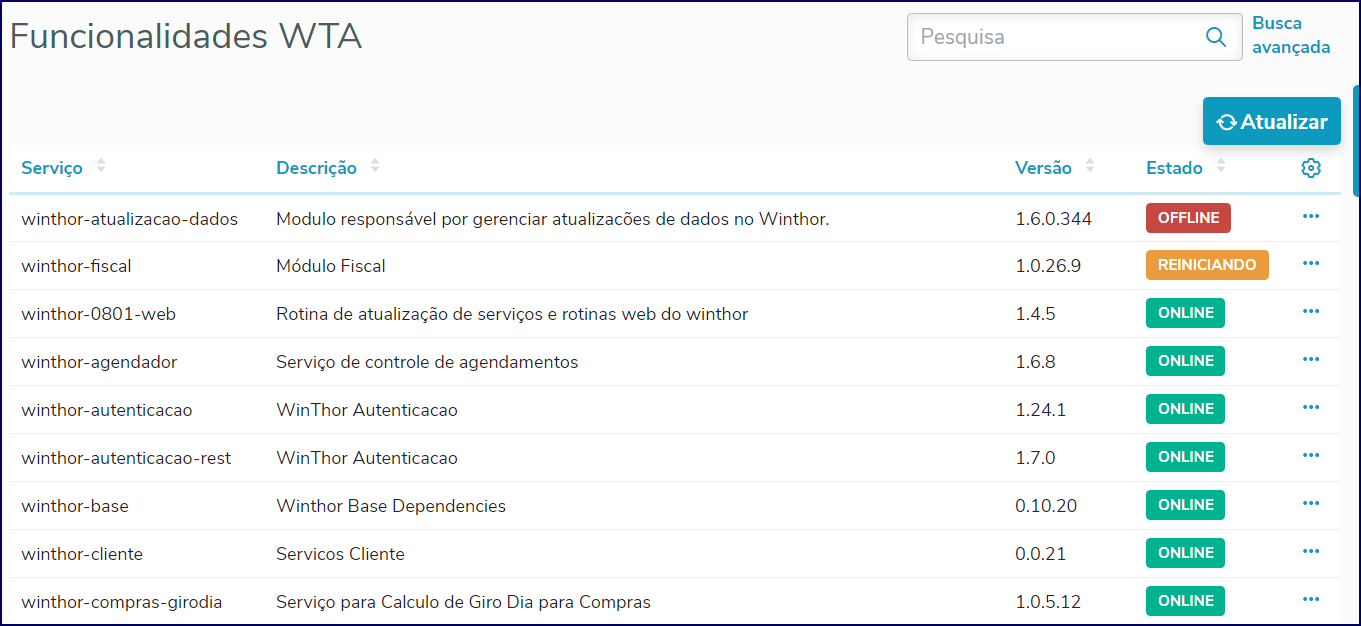Viewport: 1361px width, 626px height.
Task: Click the search magnifier icon
Action: tap(1216, 37)
